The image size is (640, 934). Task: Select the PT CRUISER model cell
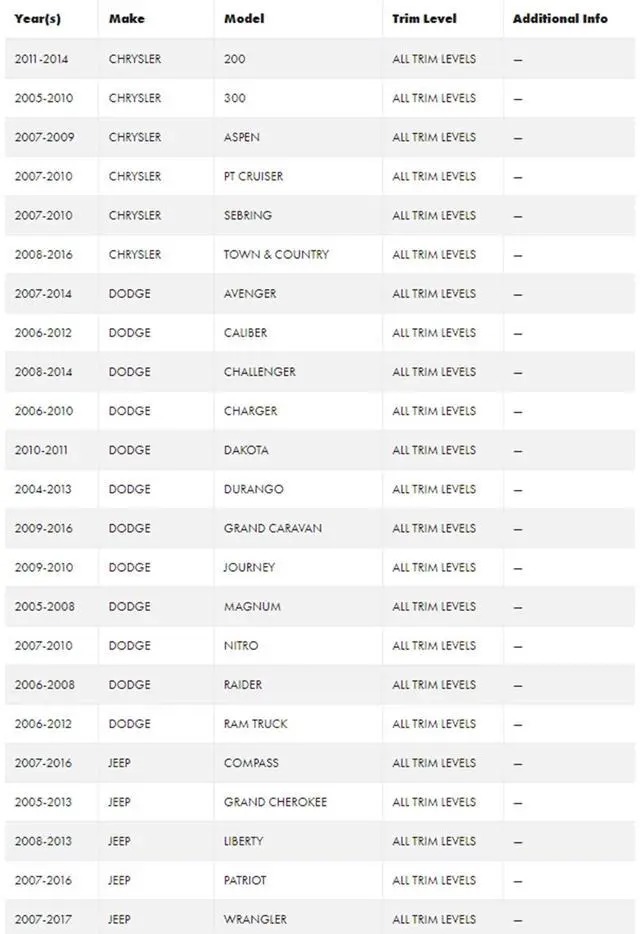coord(253,176)
